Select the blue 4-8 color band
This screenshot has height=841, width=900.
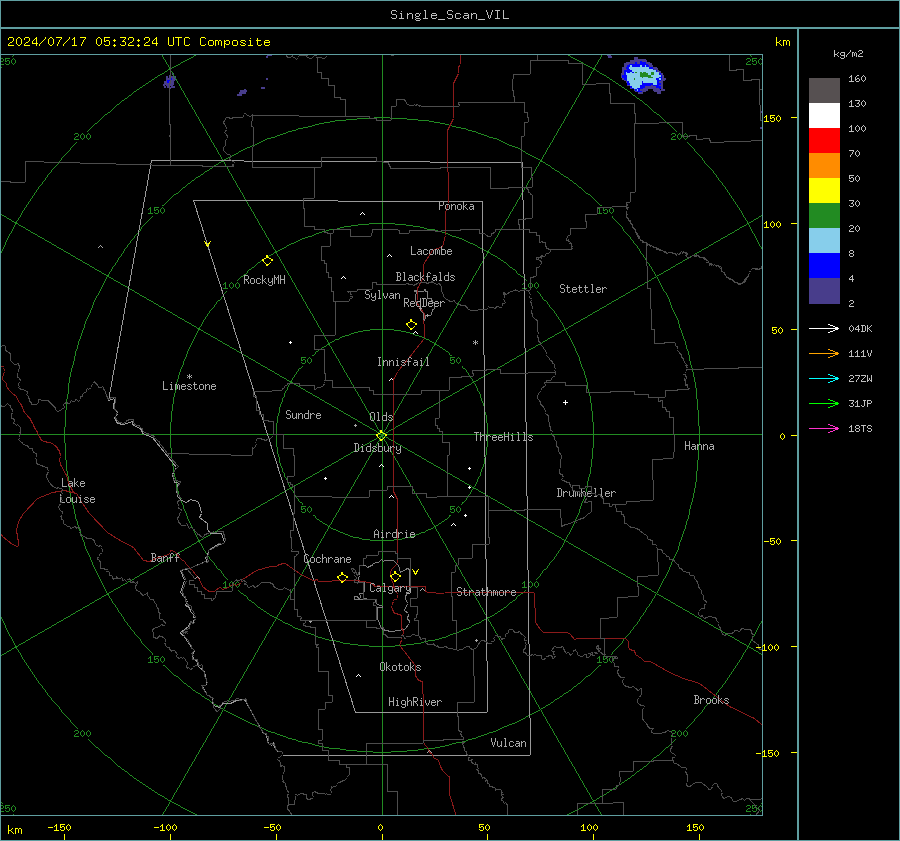coord(824,266)
